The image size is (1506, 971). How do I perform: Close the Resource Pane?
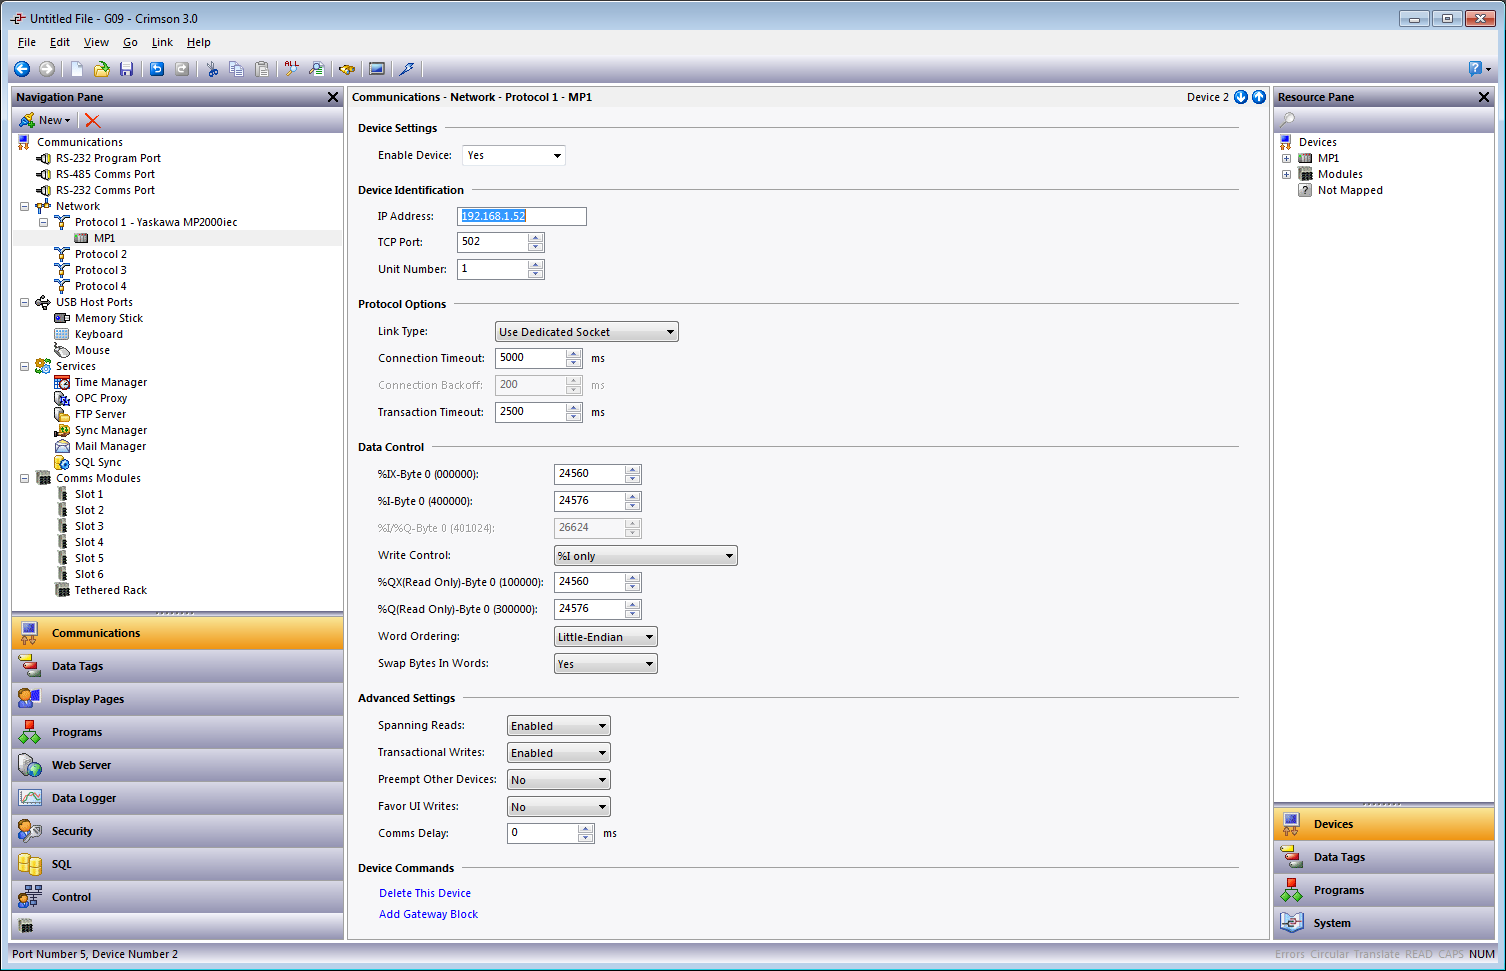(x=1484, y=97)
